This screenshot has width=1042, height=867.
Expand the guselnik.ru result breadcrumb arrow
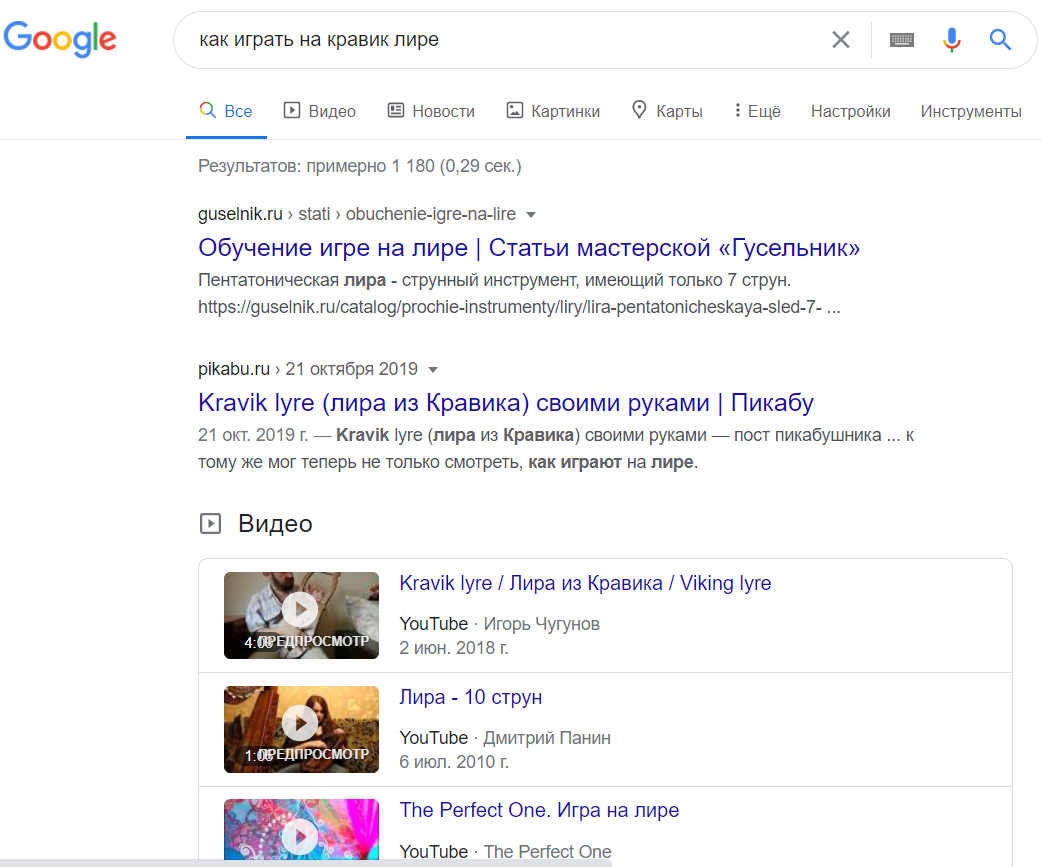(530, 214)
